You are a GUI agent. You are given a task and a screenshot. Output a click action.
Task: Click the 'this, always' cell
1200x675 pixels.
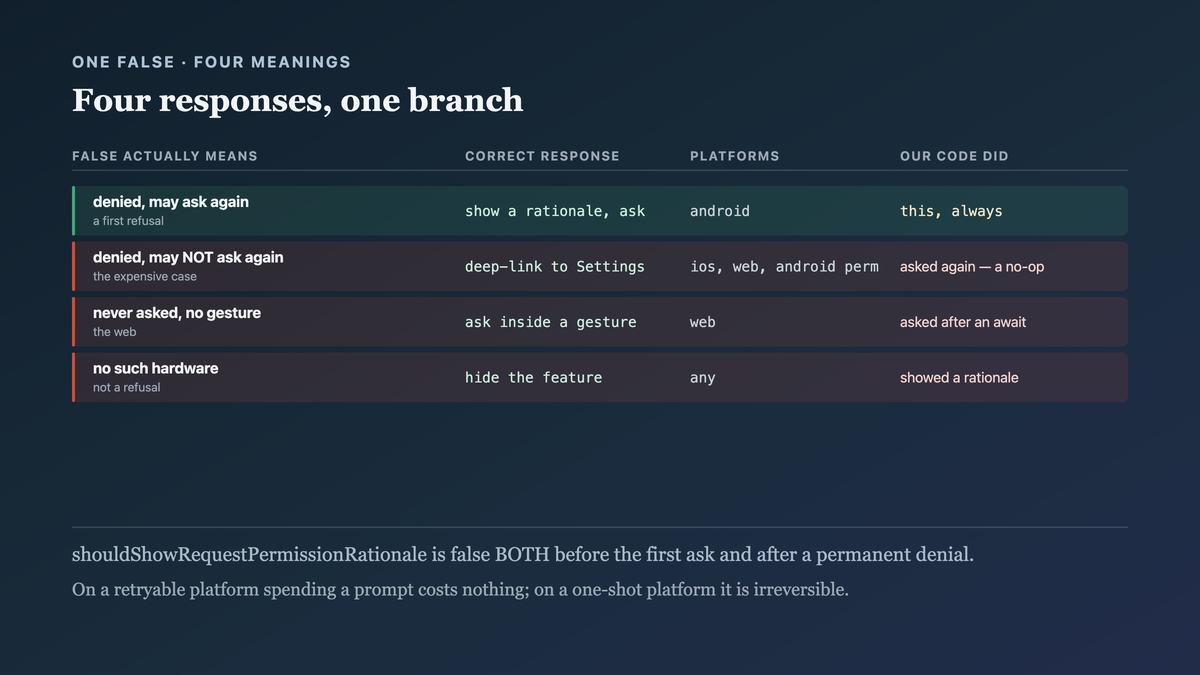pyautogui.click(x=951, y=211)
